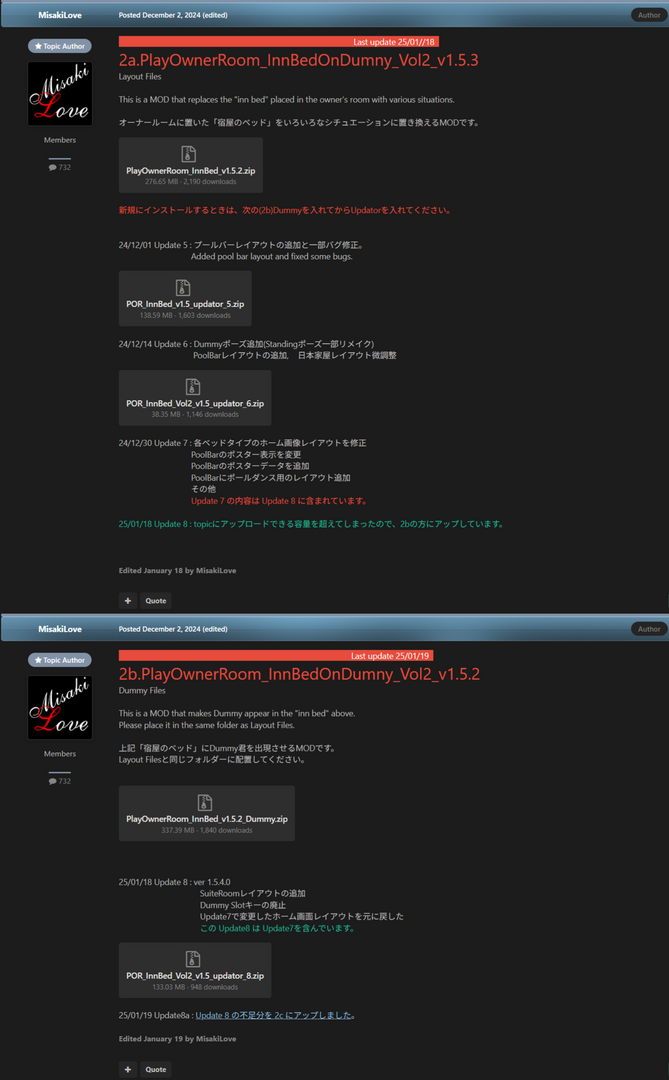The width and height of the screenshot is (669, 1080).
Task: Click the red Japanese install warning text in 2a
Action: pyautogui.click(x=285, y=210)
